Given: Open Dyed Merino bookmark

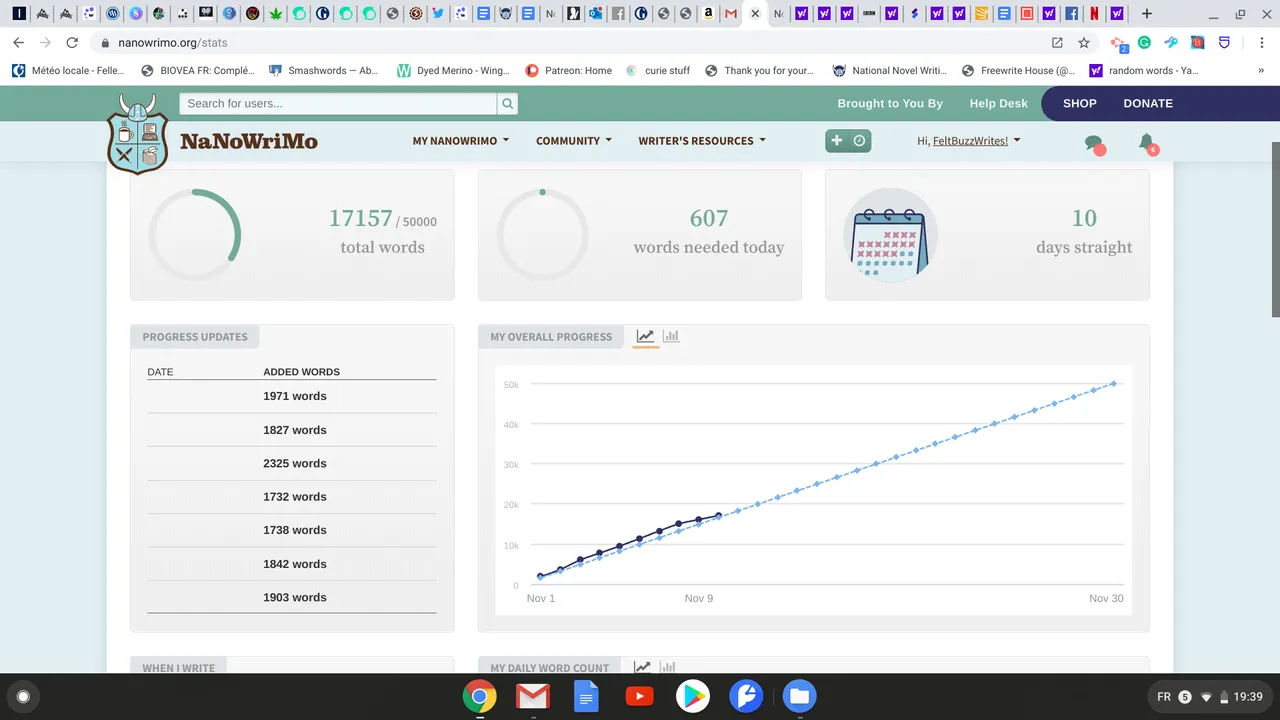Looking at the screenshot, I should click(454, 71).
